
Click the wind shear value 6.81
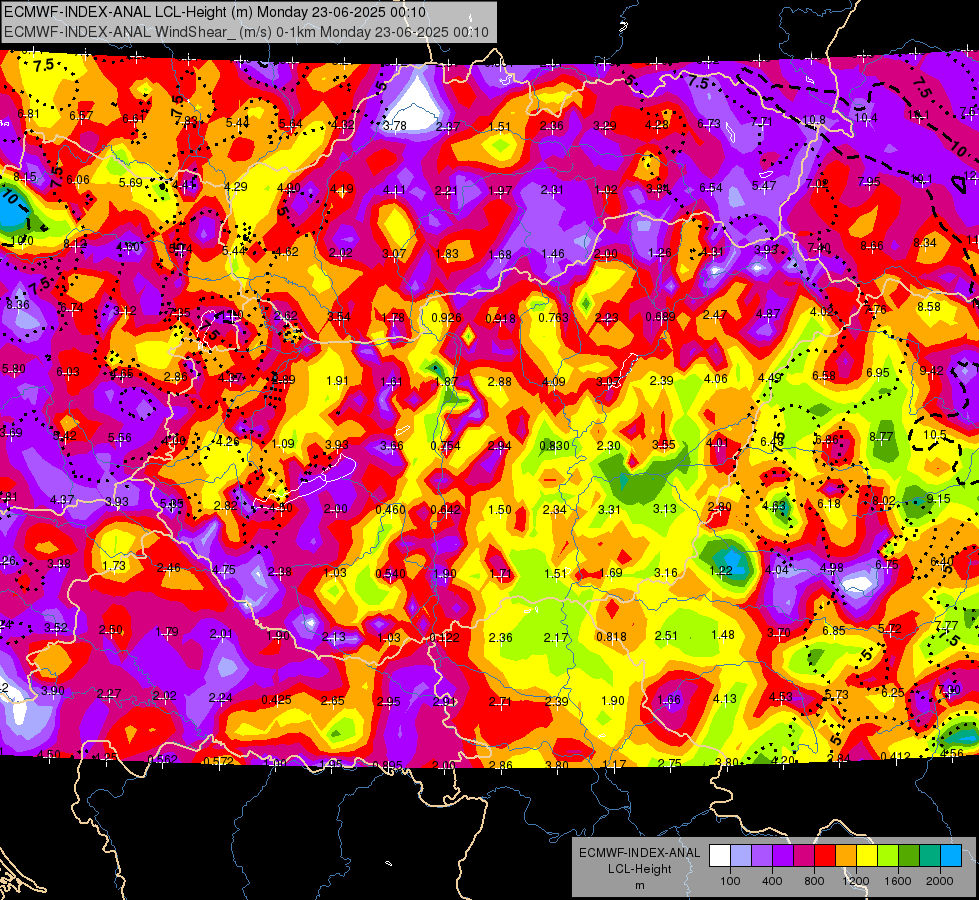tap(29, 114)
